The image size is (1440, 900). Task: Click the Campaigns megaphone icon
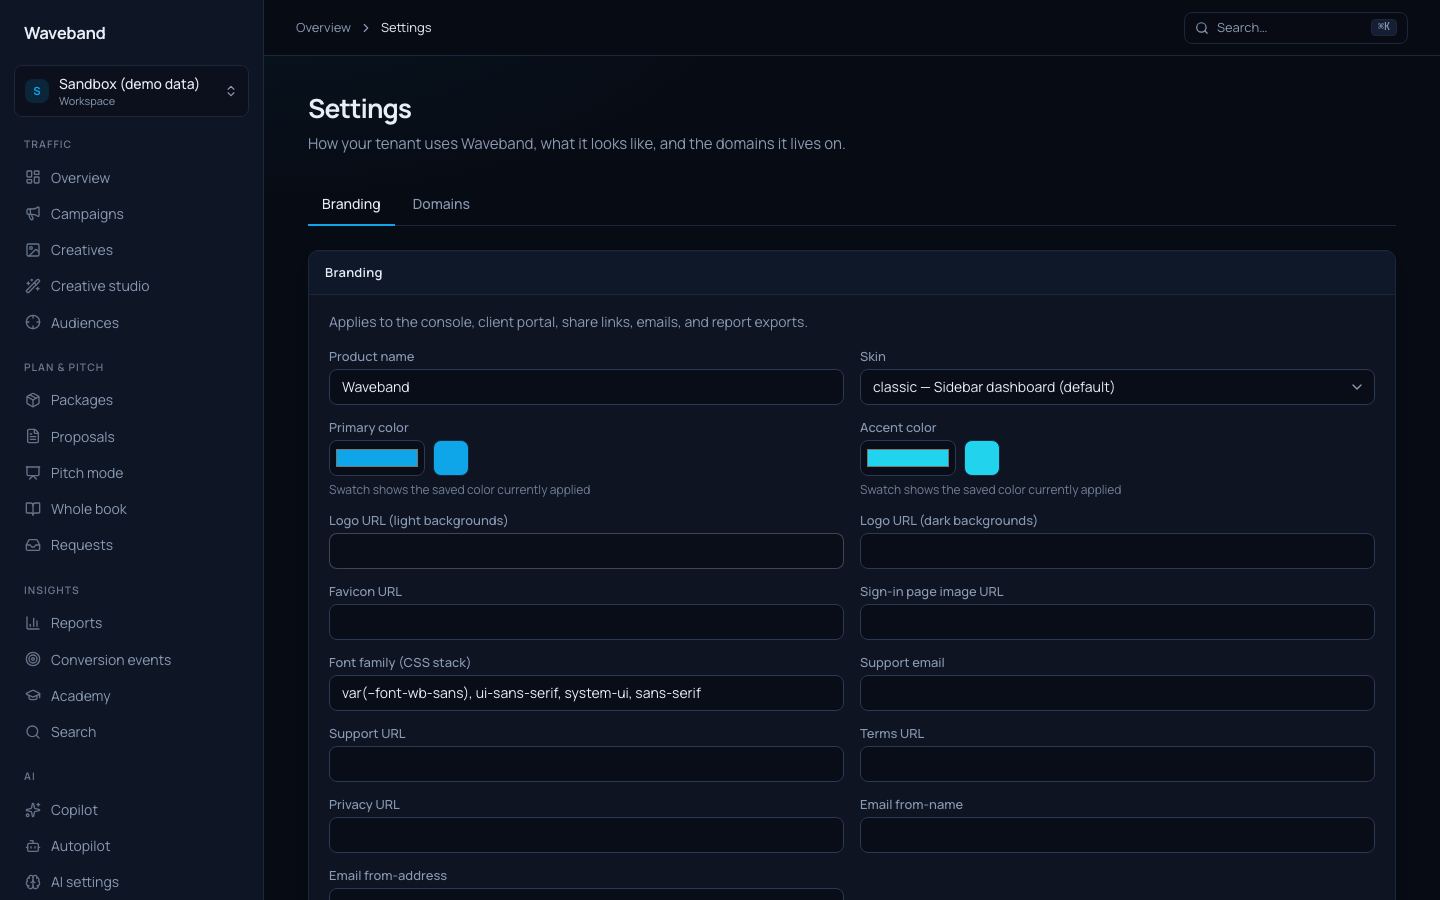(33, 214)
